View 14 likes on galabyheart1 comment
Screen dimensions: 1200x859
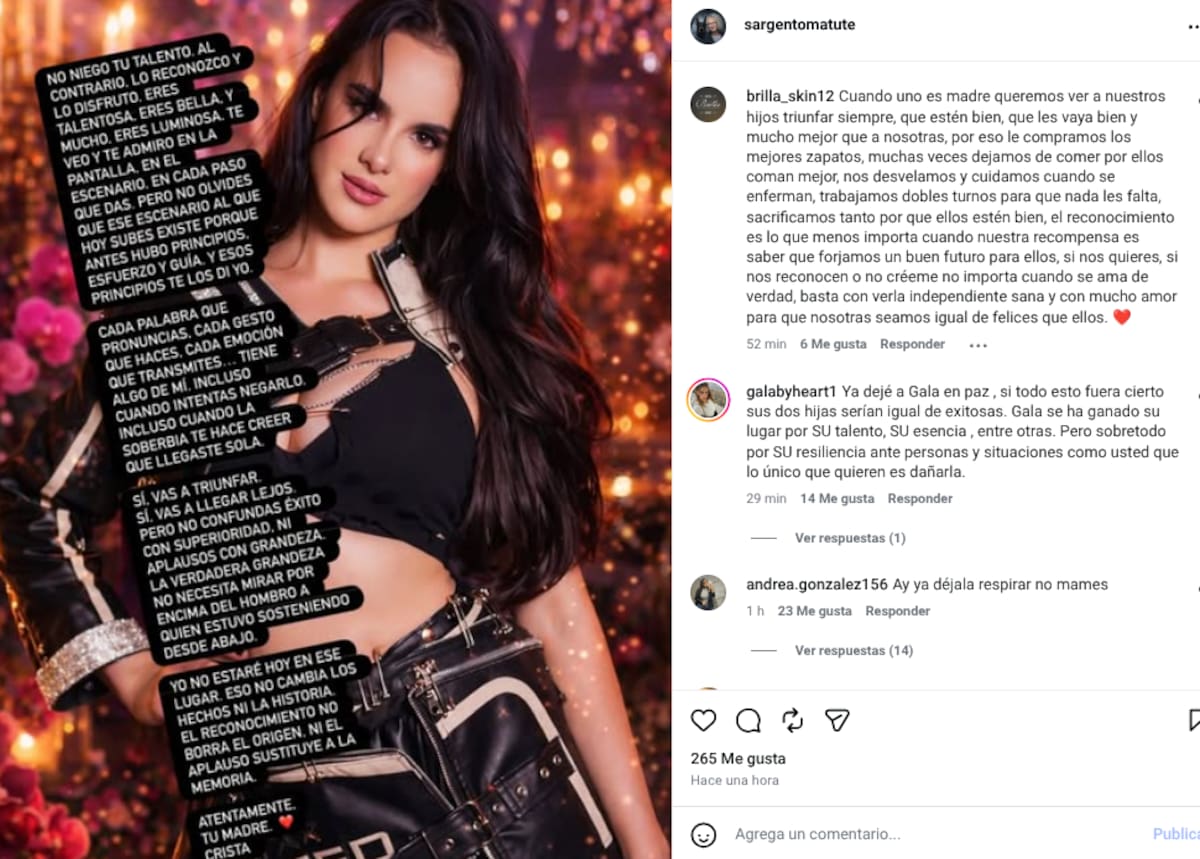point(837,499)
